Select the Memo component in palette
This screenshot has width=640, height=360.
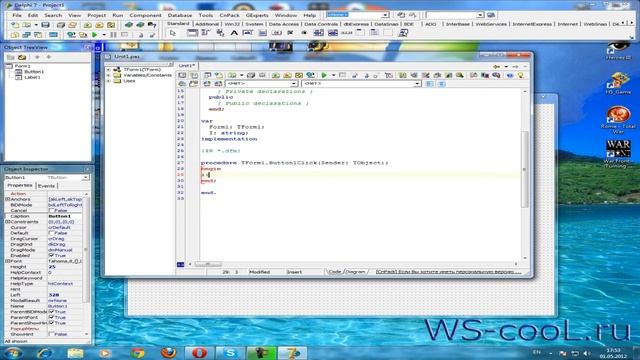pyautogui.click(x=262, y=33)
